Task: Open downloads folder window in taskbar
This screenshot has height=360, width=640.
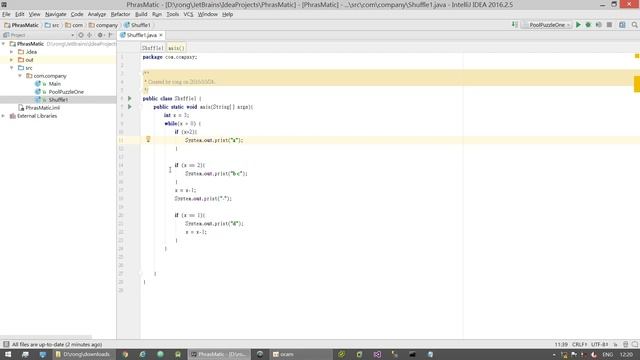Action: [x=83, y=354]
